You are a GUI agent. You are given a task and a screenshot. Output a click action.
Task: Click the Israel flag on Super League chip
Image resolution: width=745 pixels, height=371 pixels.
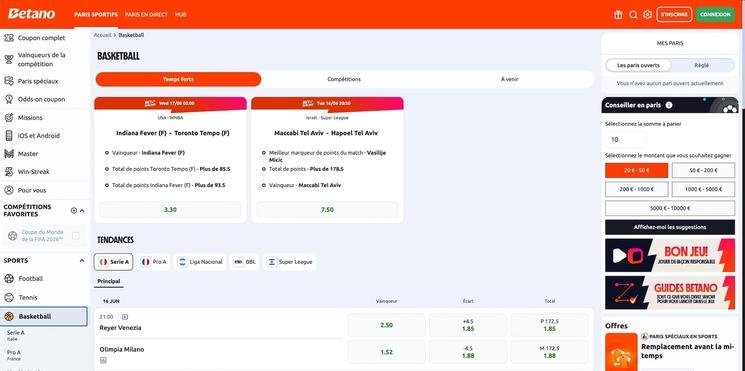(272, 262)
